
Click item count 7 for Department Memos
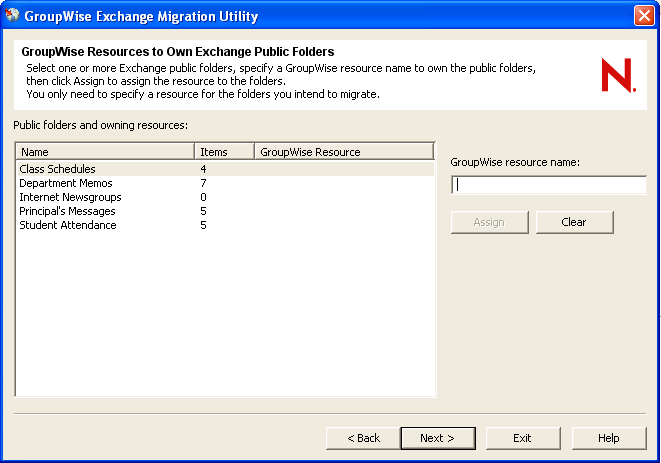pyautogui.click(x=203, y=183)
